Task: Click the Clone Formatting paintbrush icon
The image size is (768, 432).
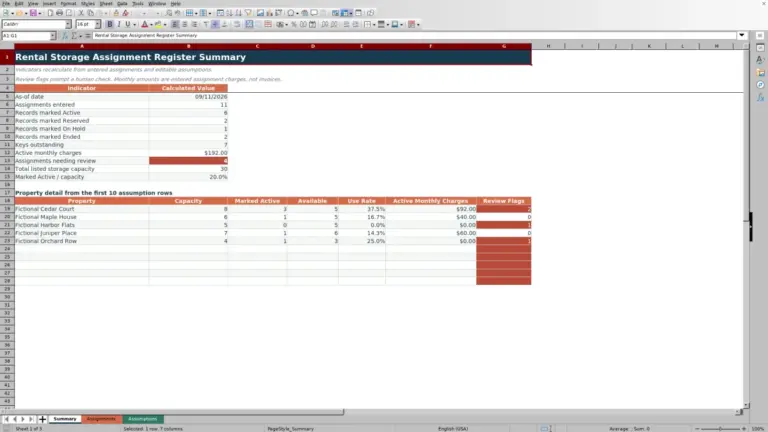Action: [x=116, y=13]
